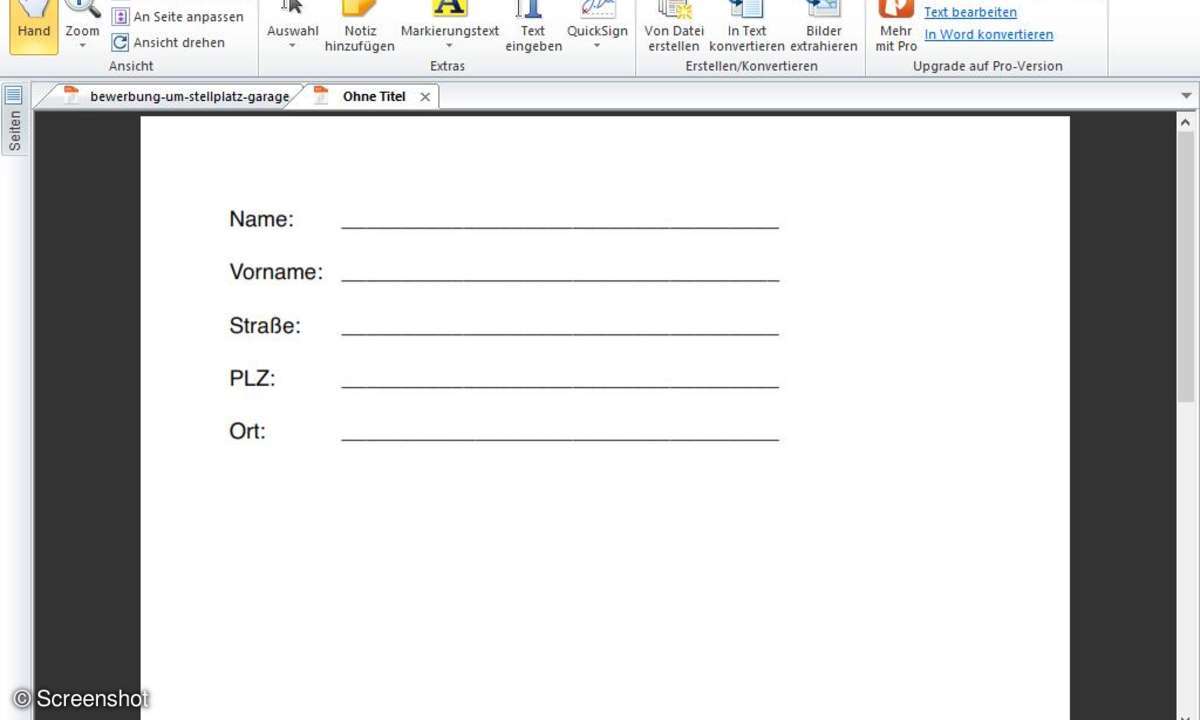Select the Auswahl tool
Image resolution: width=1200 pixels, height=720 pixels.
tap(292, 20)
